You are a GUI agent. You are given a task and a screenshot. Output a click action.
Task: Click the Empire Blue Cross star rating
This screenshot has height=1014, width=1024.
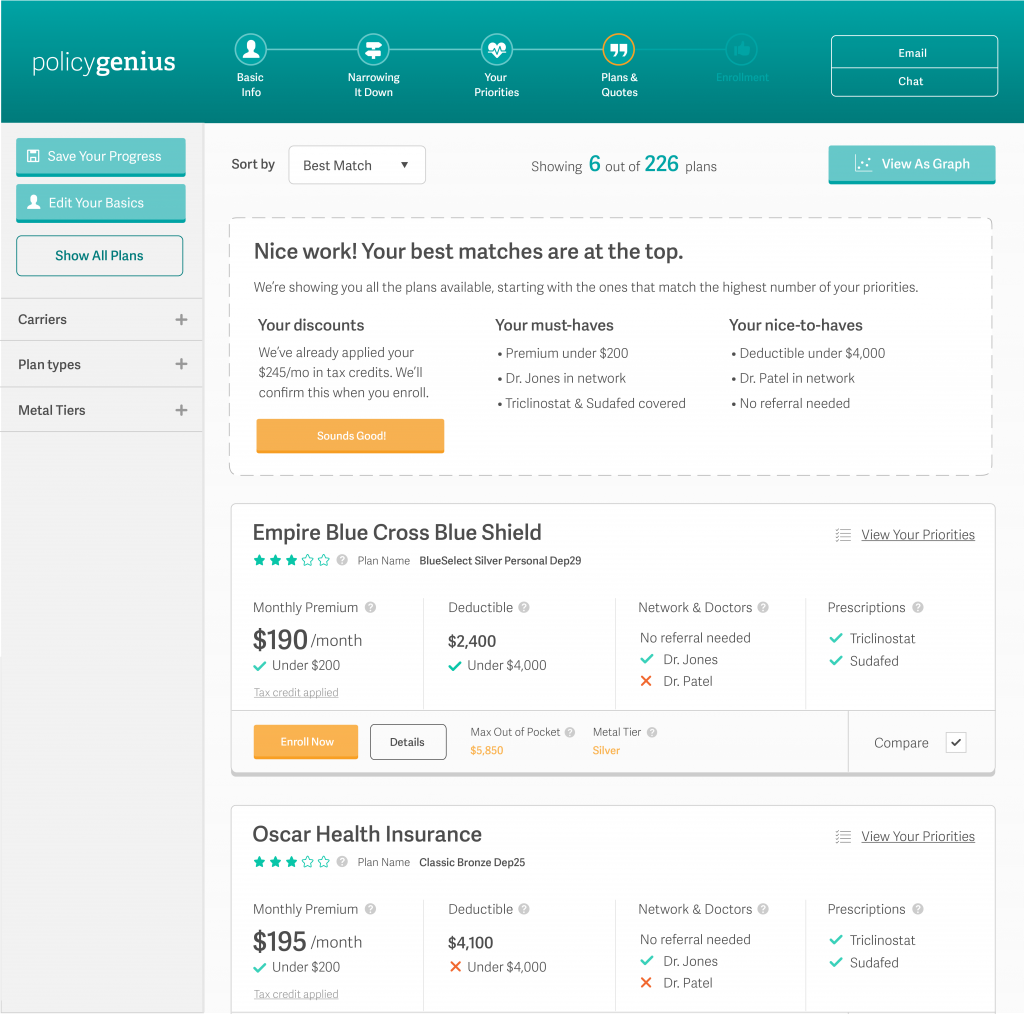tap(291, 560)
